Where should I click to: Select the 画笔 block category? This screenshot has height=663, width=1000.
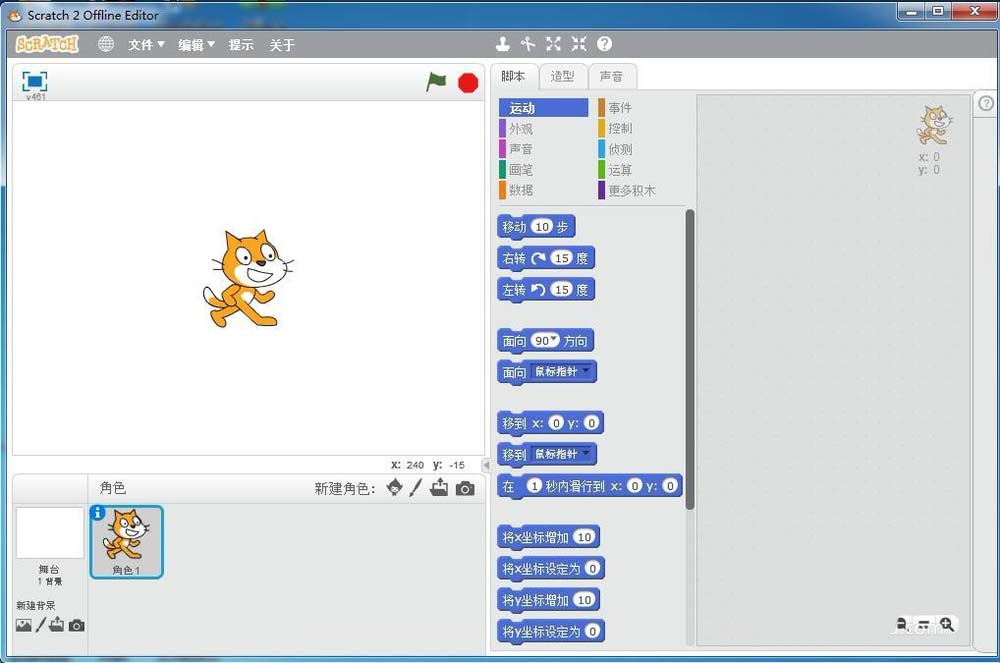coord(521,170)
